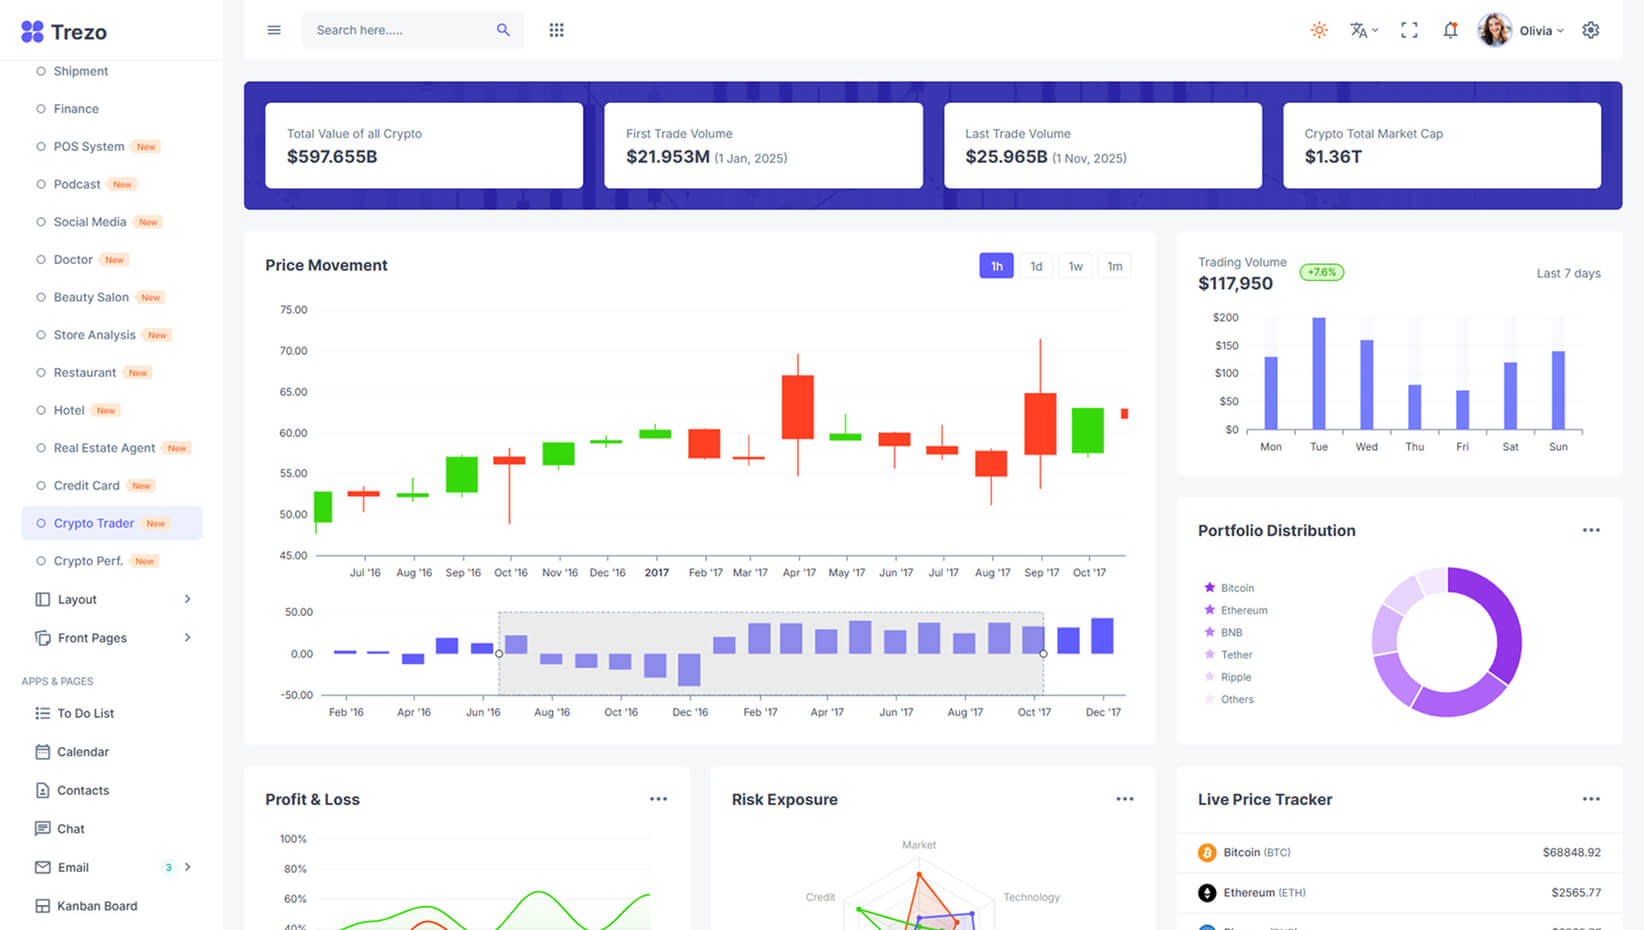Select the 1d Price Movement tab
1644x930 pixels.
[1036, 266]
